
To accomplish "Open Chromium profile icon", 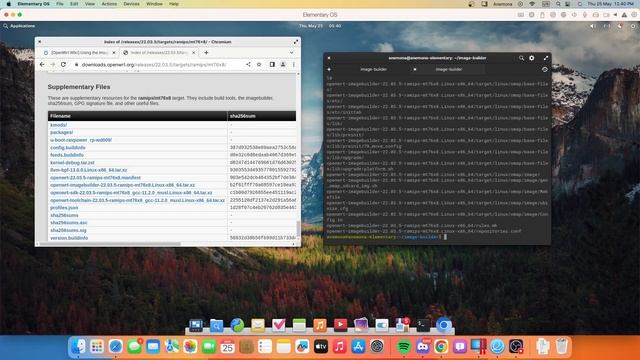I will click(283, 64).
